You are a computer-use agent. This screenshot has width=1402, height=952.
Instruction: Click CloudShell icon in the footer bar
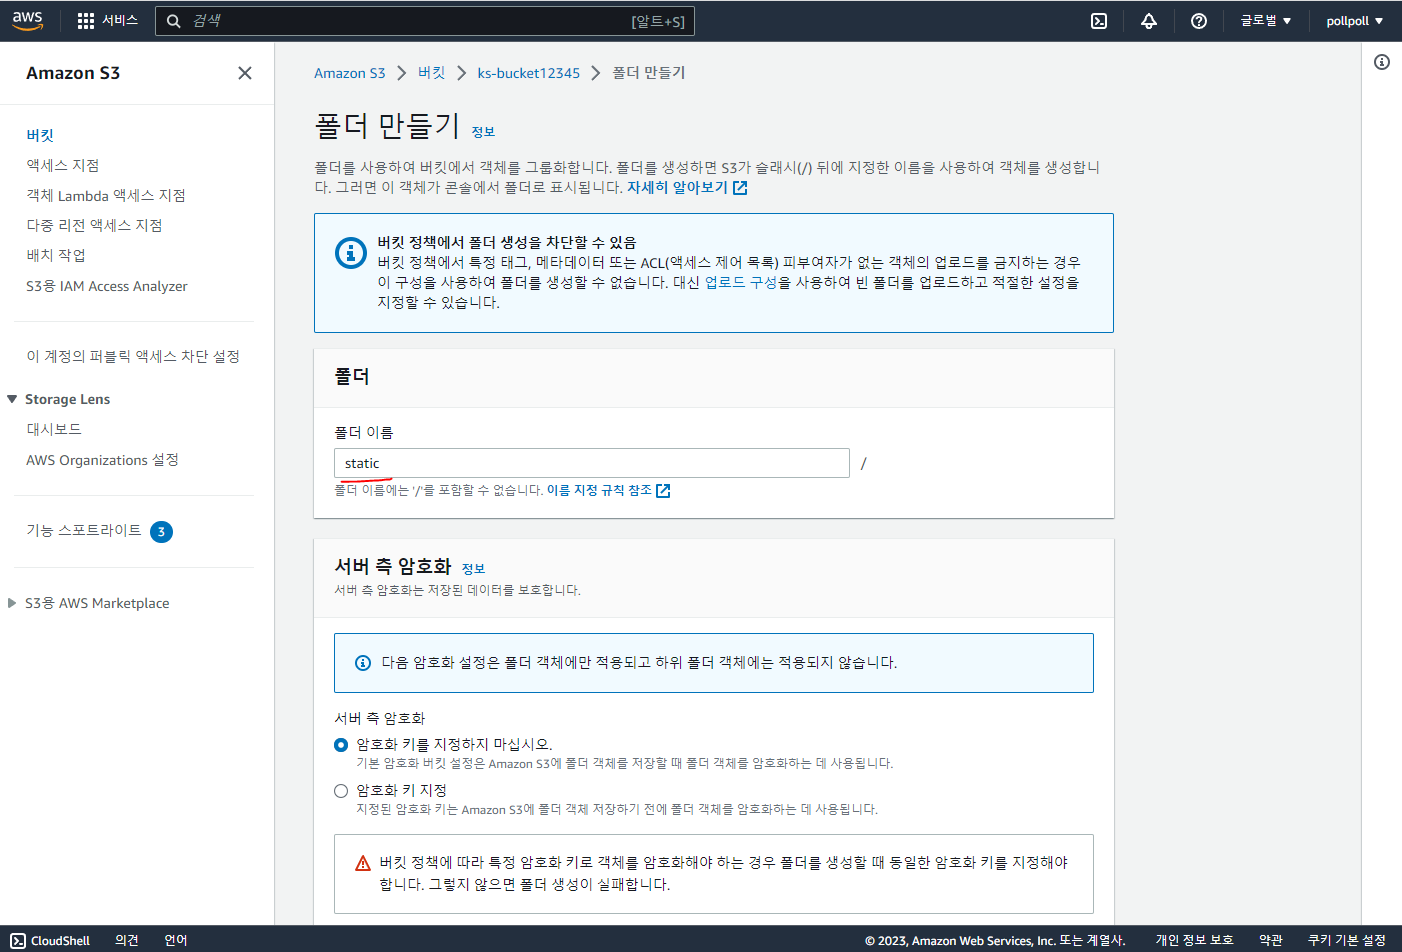click(18, 941)
